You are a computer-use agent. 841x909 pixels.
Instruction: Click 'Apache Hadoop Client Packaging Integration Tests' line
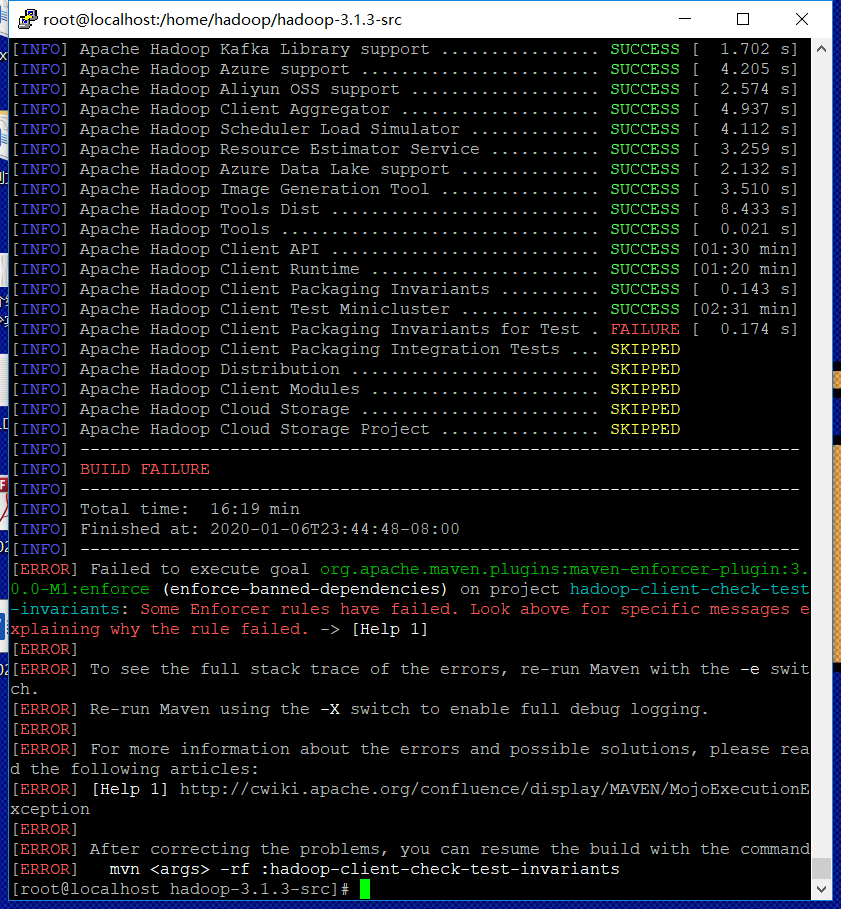coord(346,349)
